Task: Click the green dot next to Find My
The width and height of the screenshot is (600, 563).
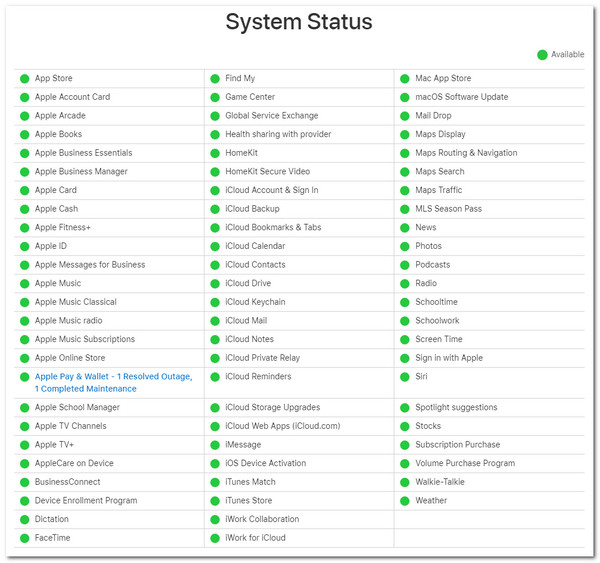Action: tap(215, 79)
